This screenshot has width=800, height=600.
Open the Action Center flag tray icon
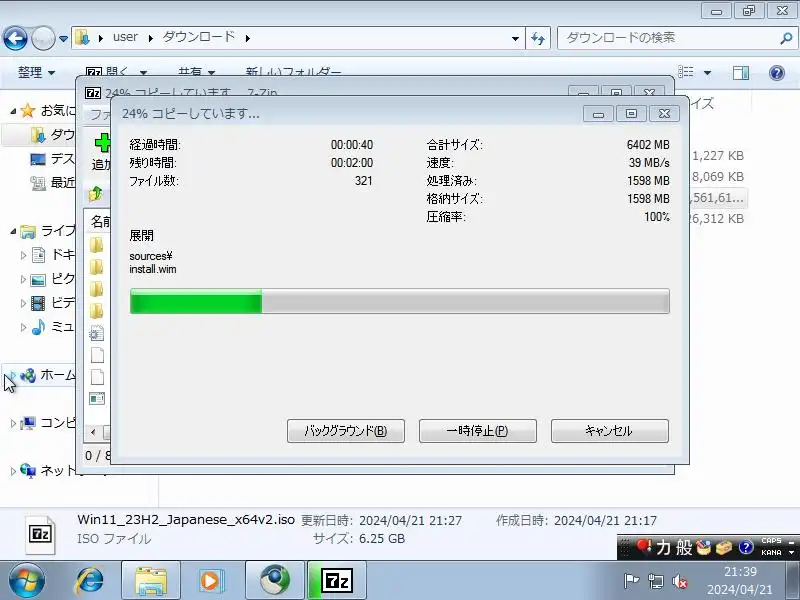tap(631, 581)
